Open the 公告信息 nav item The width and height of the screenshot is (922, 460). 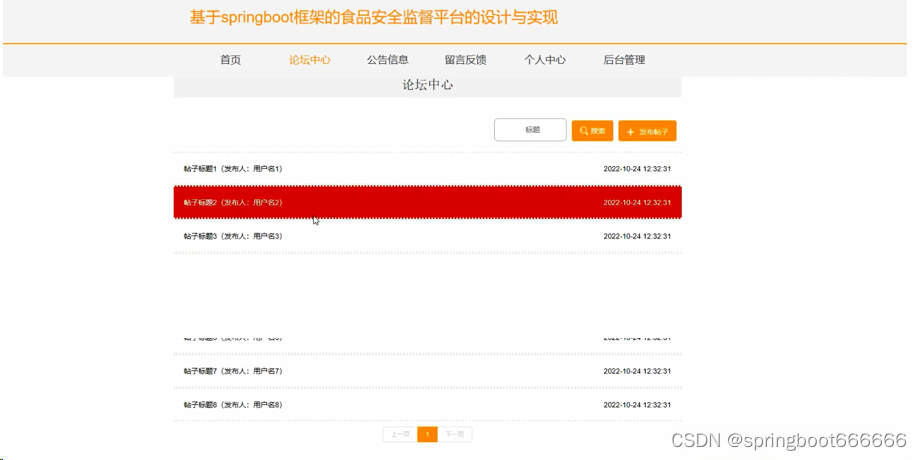coord(388,60)
